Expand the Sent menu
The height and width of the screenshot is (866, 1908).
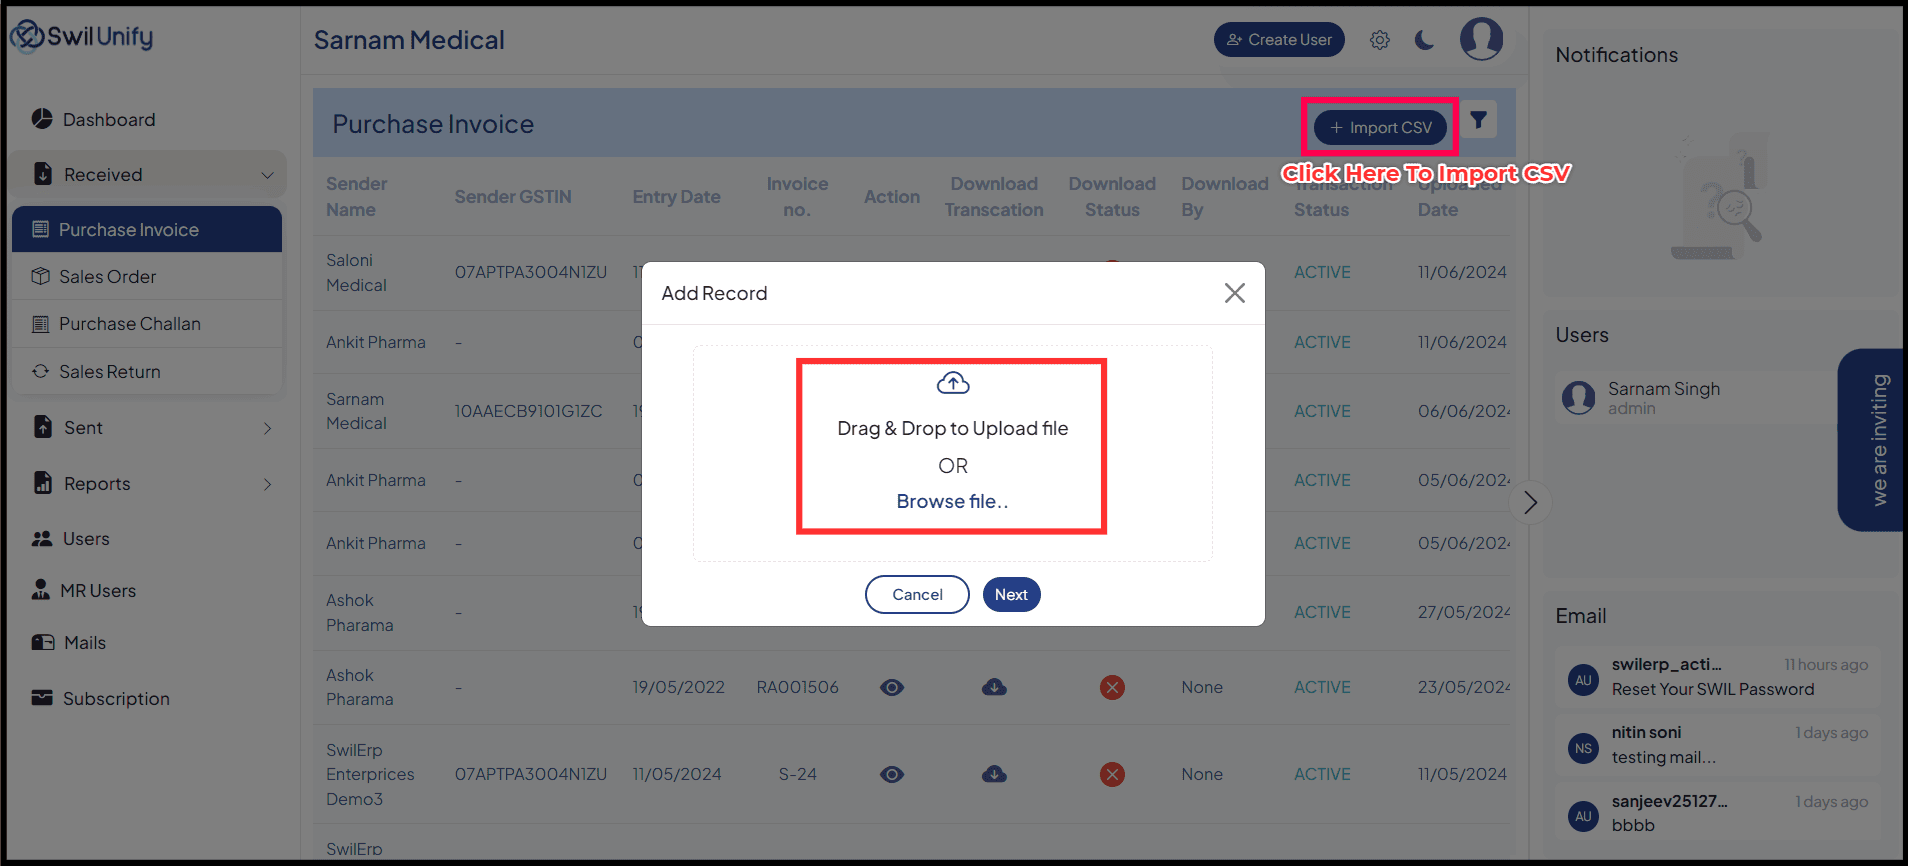[148, 428]
